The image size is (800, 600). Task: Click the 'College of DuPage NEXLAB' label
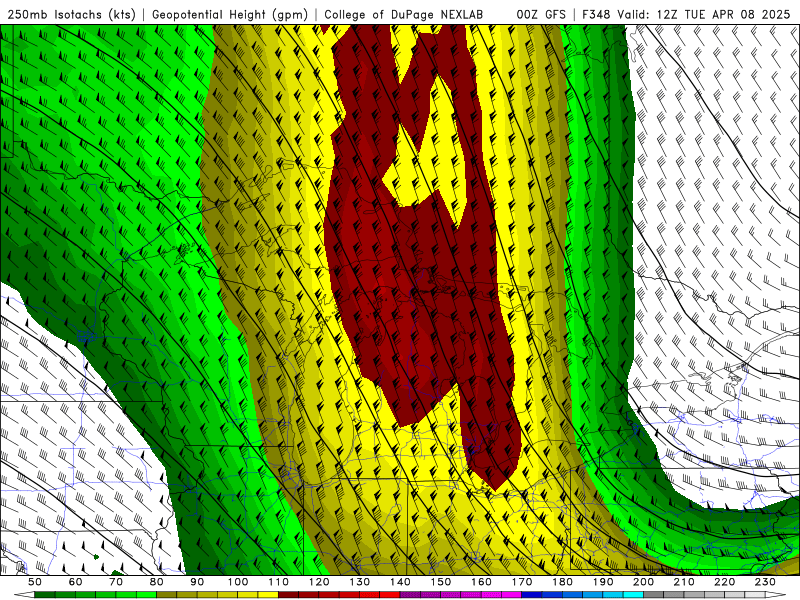[x=404, y=14]
